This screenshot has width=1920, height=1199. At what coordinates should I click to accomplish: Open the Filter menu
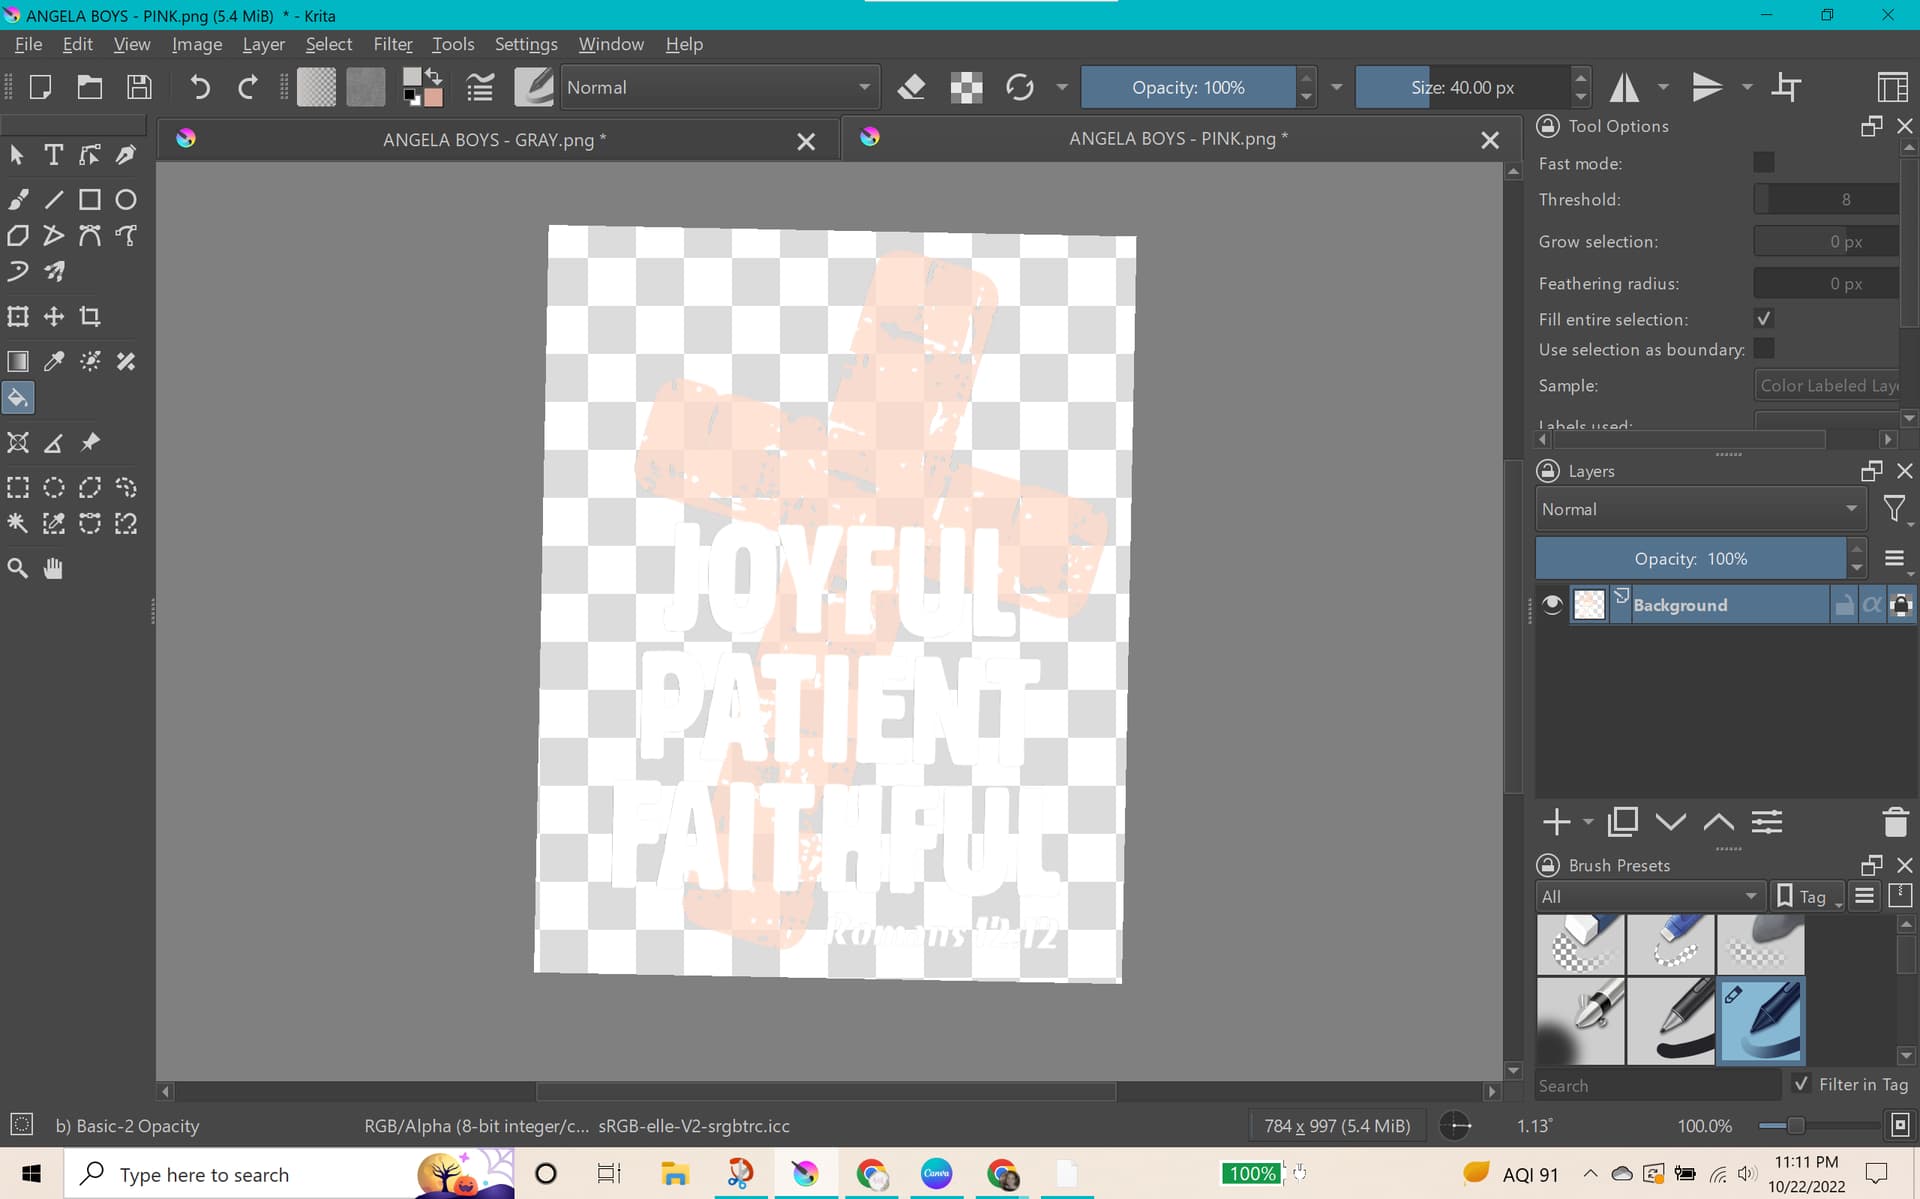pyautogui.click(x=392, y=44)
